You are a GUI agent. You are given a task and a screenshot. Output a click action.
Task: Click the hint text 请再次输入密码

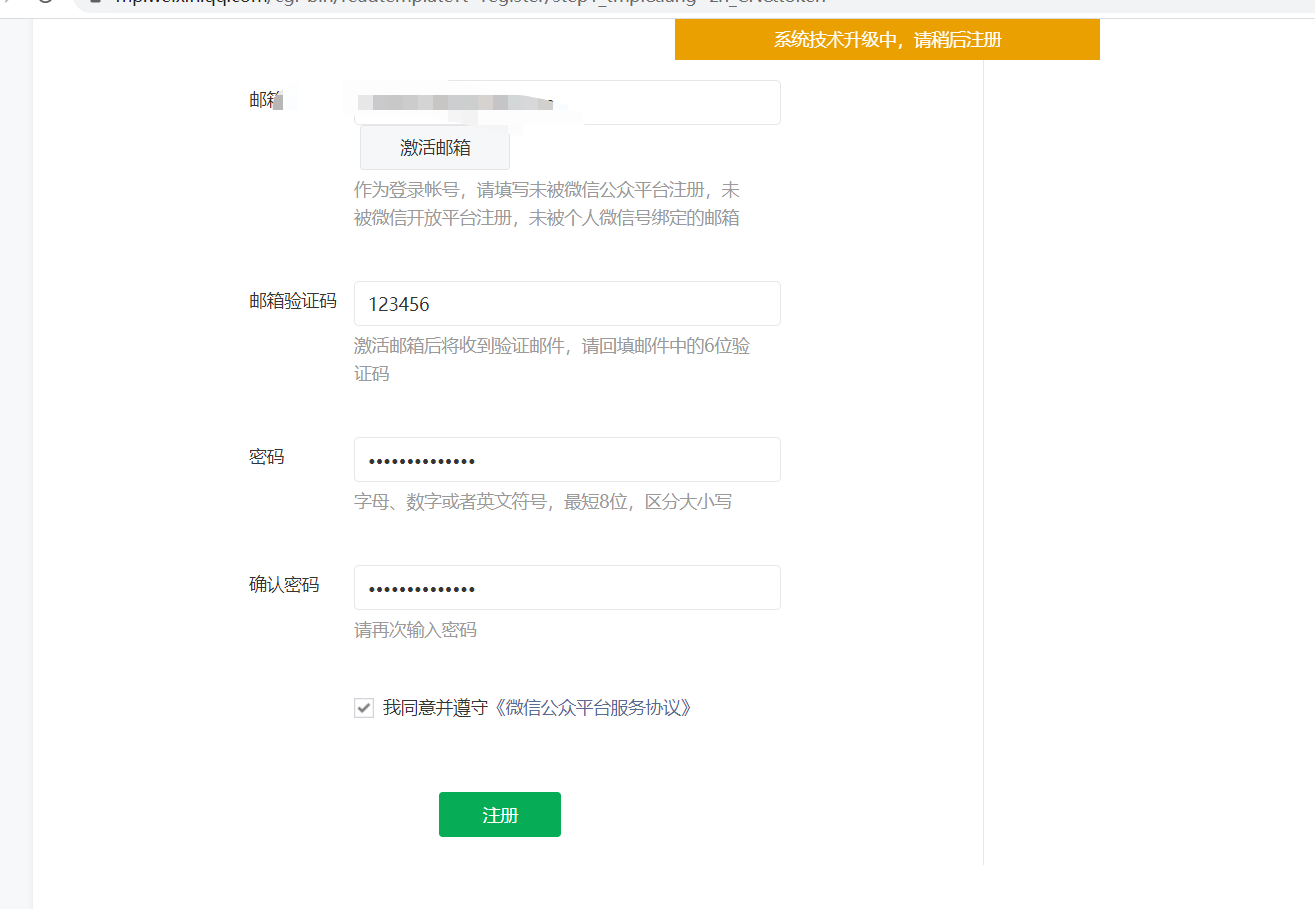pos(415,630)
